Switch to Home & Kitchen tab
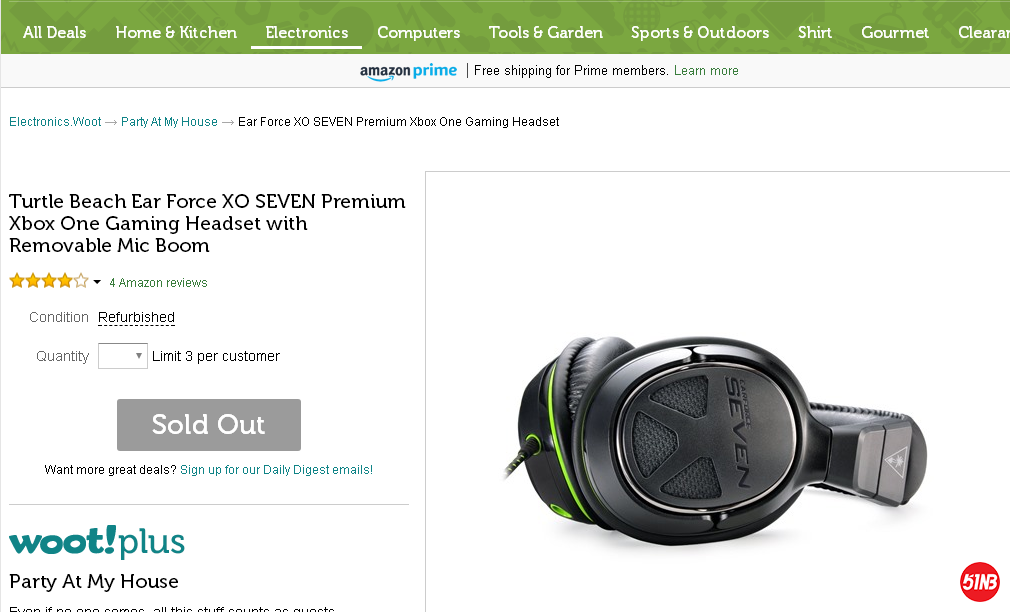 point(176,32)
